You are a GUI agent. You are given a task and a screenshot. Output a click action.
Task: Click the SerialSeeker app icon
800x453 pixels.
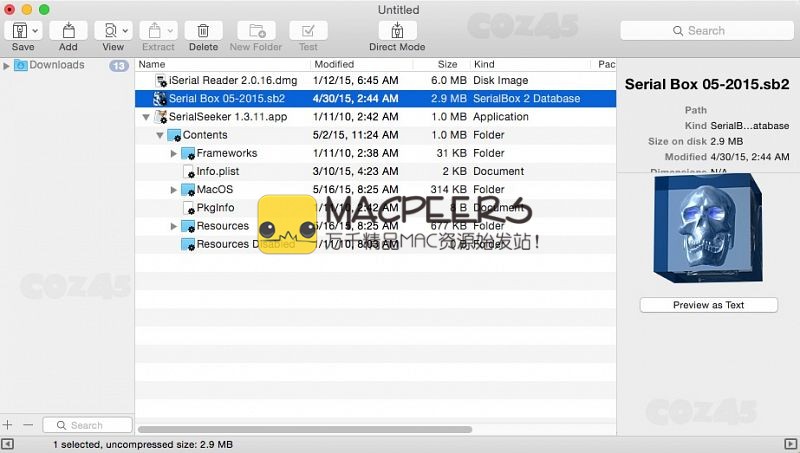tap(161, 117)
